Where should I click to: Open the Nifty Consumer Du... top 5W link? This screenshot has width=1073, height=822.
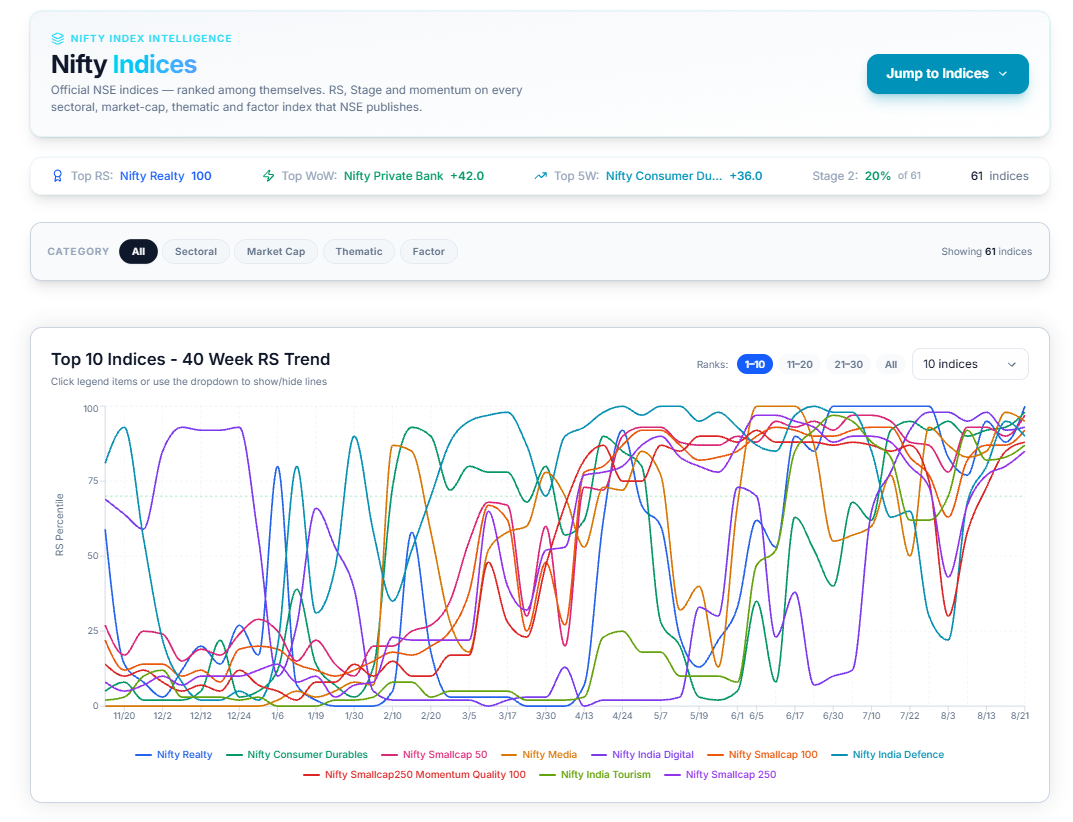664,176
